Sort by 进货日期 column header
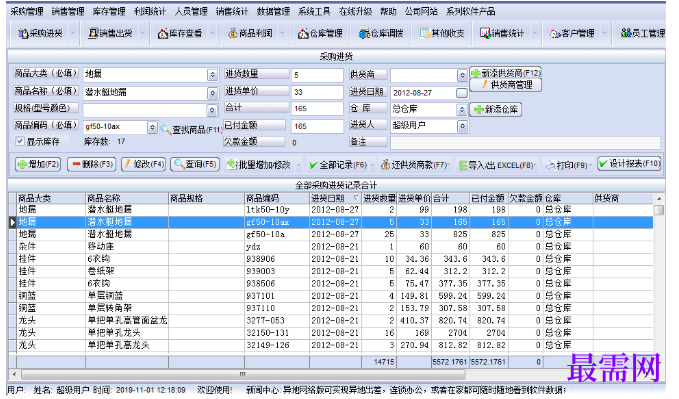 [336, 198]
